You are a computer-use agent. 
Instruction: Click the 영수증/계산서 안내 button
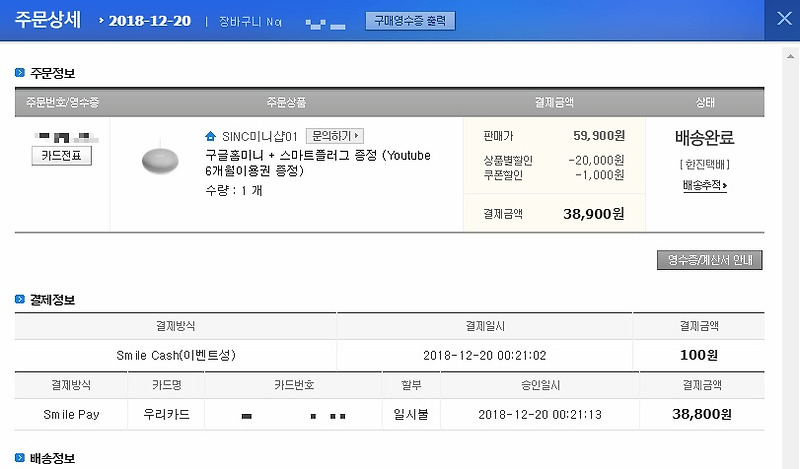click(x=710, y=260)
